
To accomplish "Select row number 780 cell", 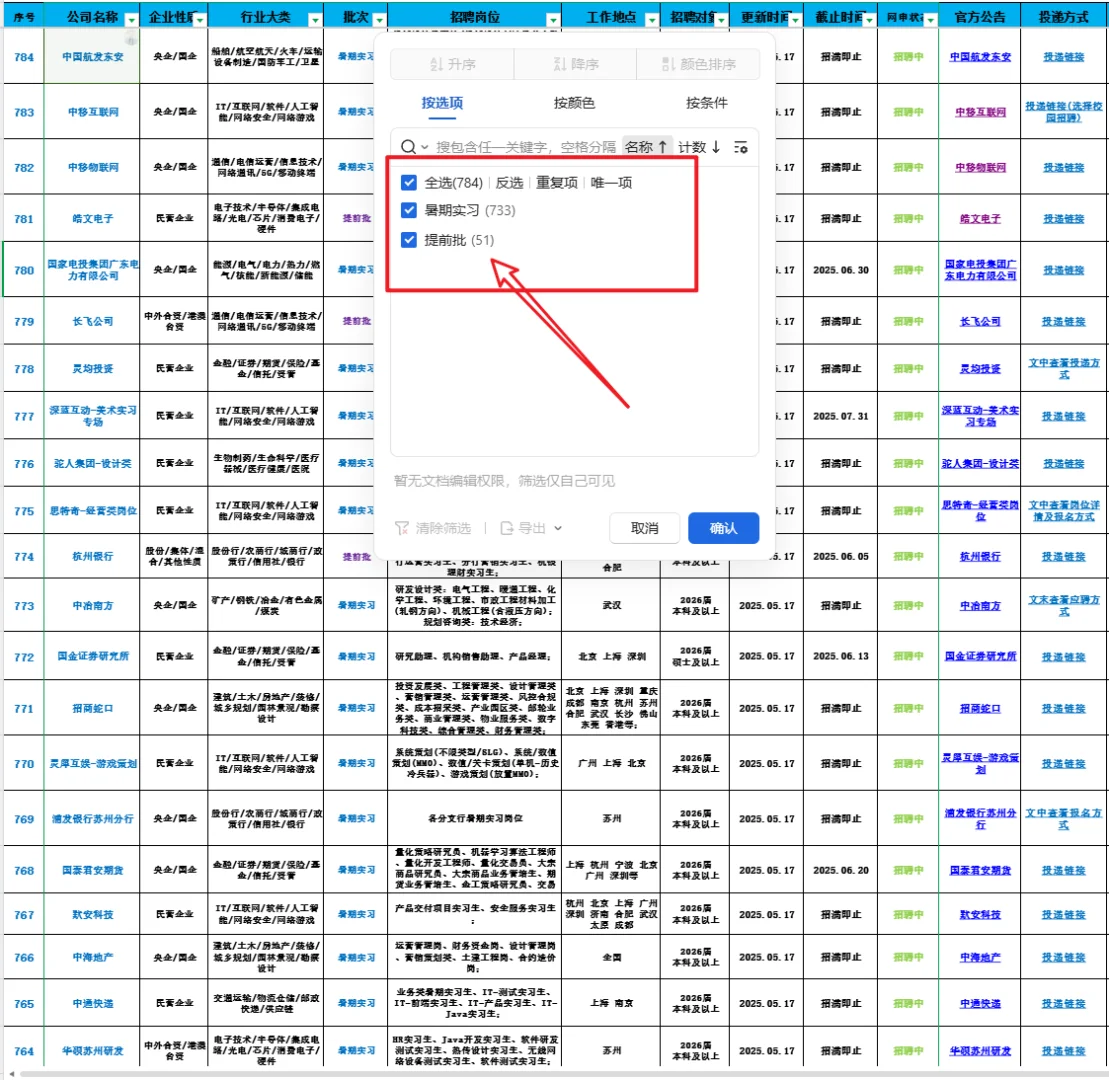I will [x=23, y=270].
